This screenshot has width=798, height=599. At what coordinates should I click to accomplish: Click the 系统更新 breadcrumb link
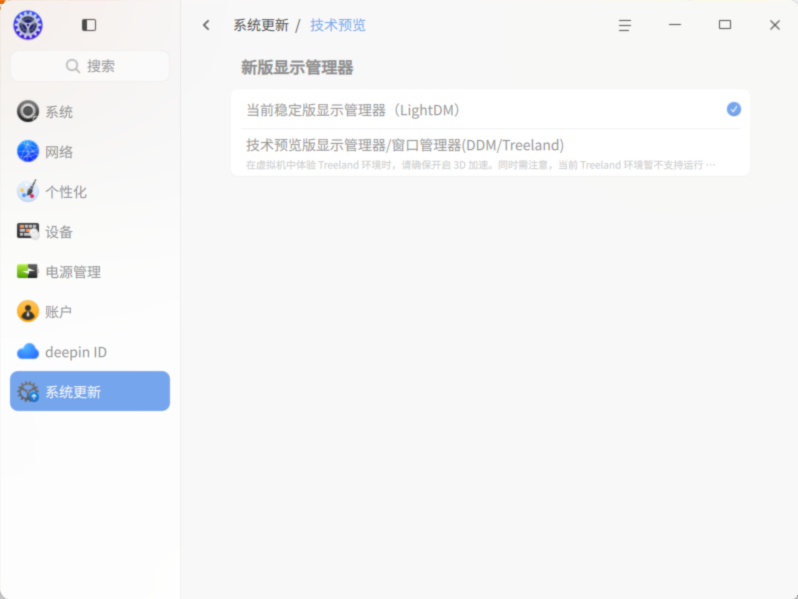pos(261,25)
